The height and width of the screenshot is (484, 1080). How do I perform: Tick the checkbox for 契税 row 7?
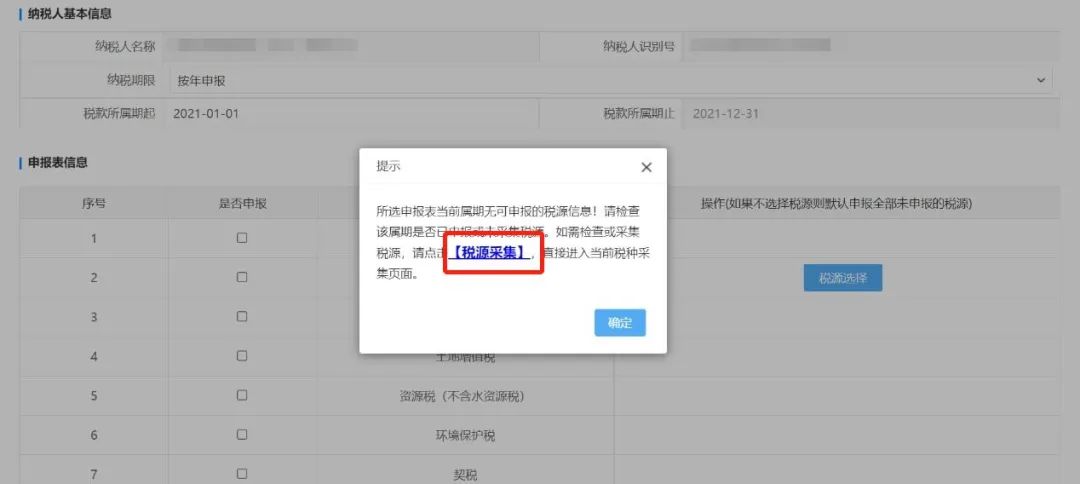tap(242, 474)
